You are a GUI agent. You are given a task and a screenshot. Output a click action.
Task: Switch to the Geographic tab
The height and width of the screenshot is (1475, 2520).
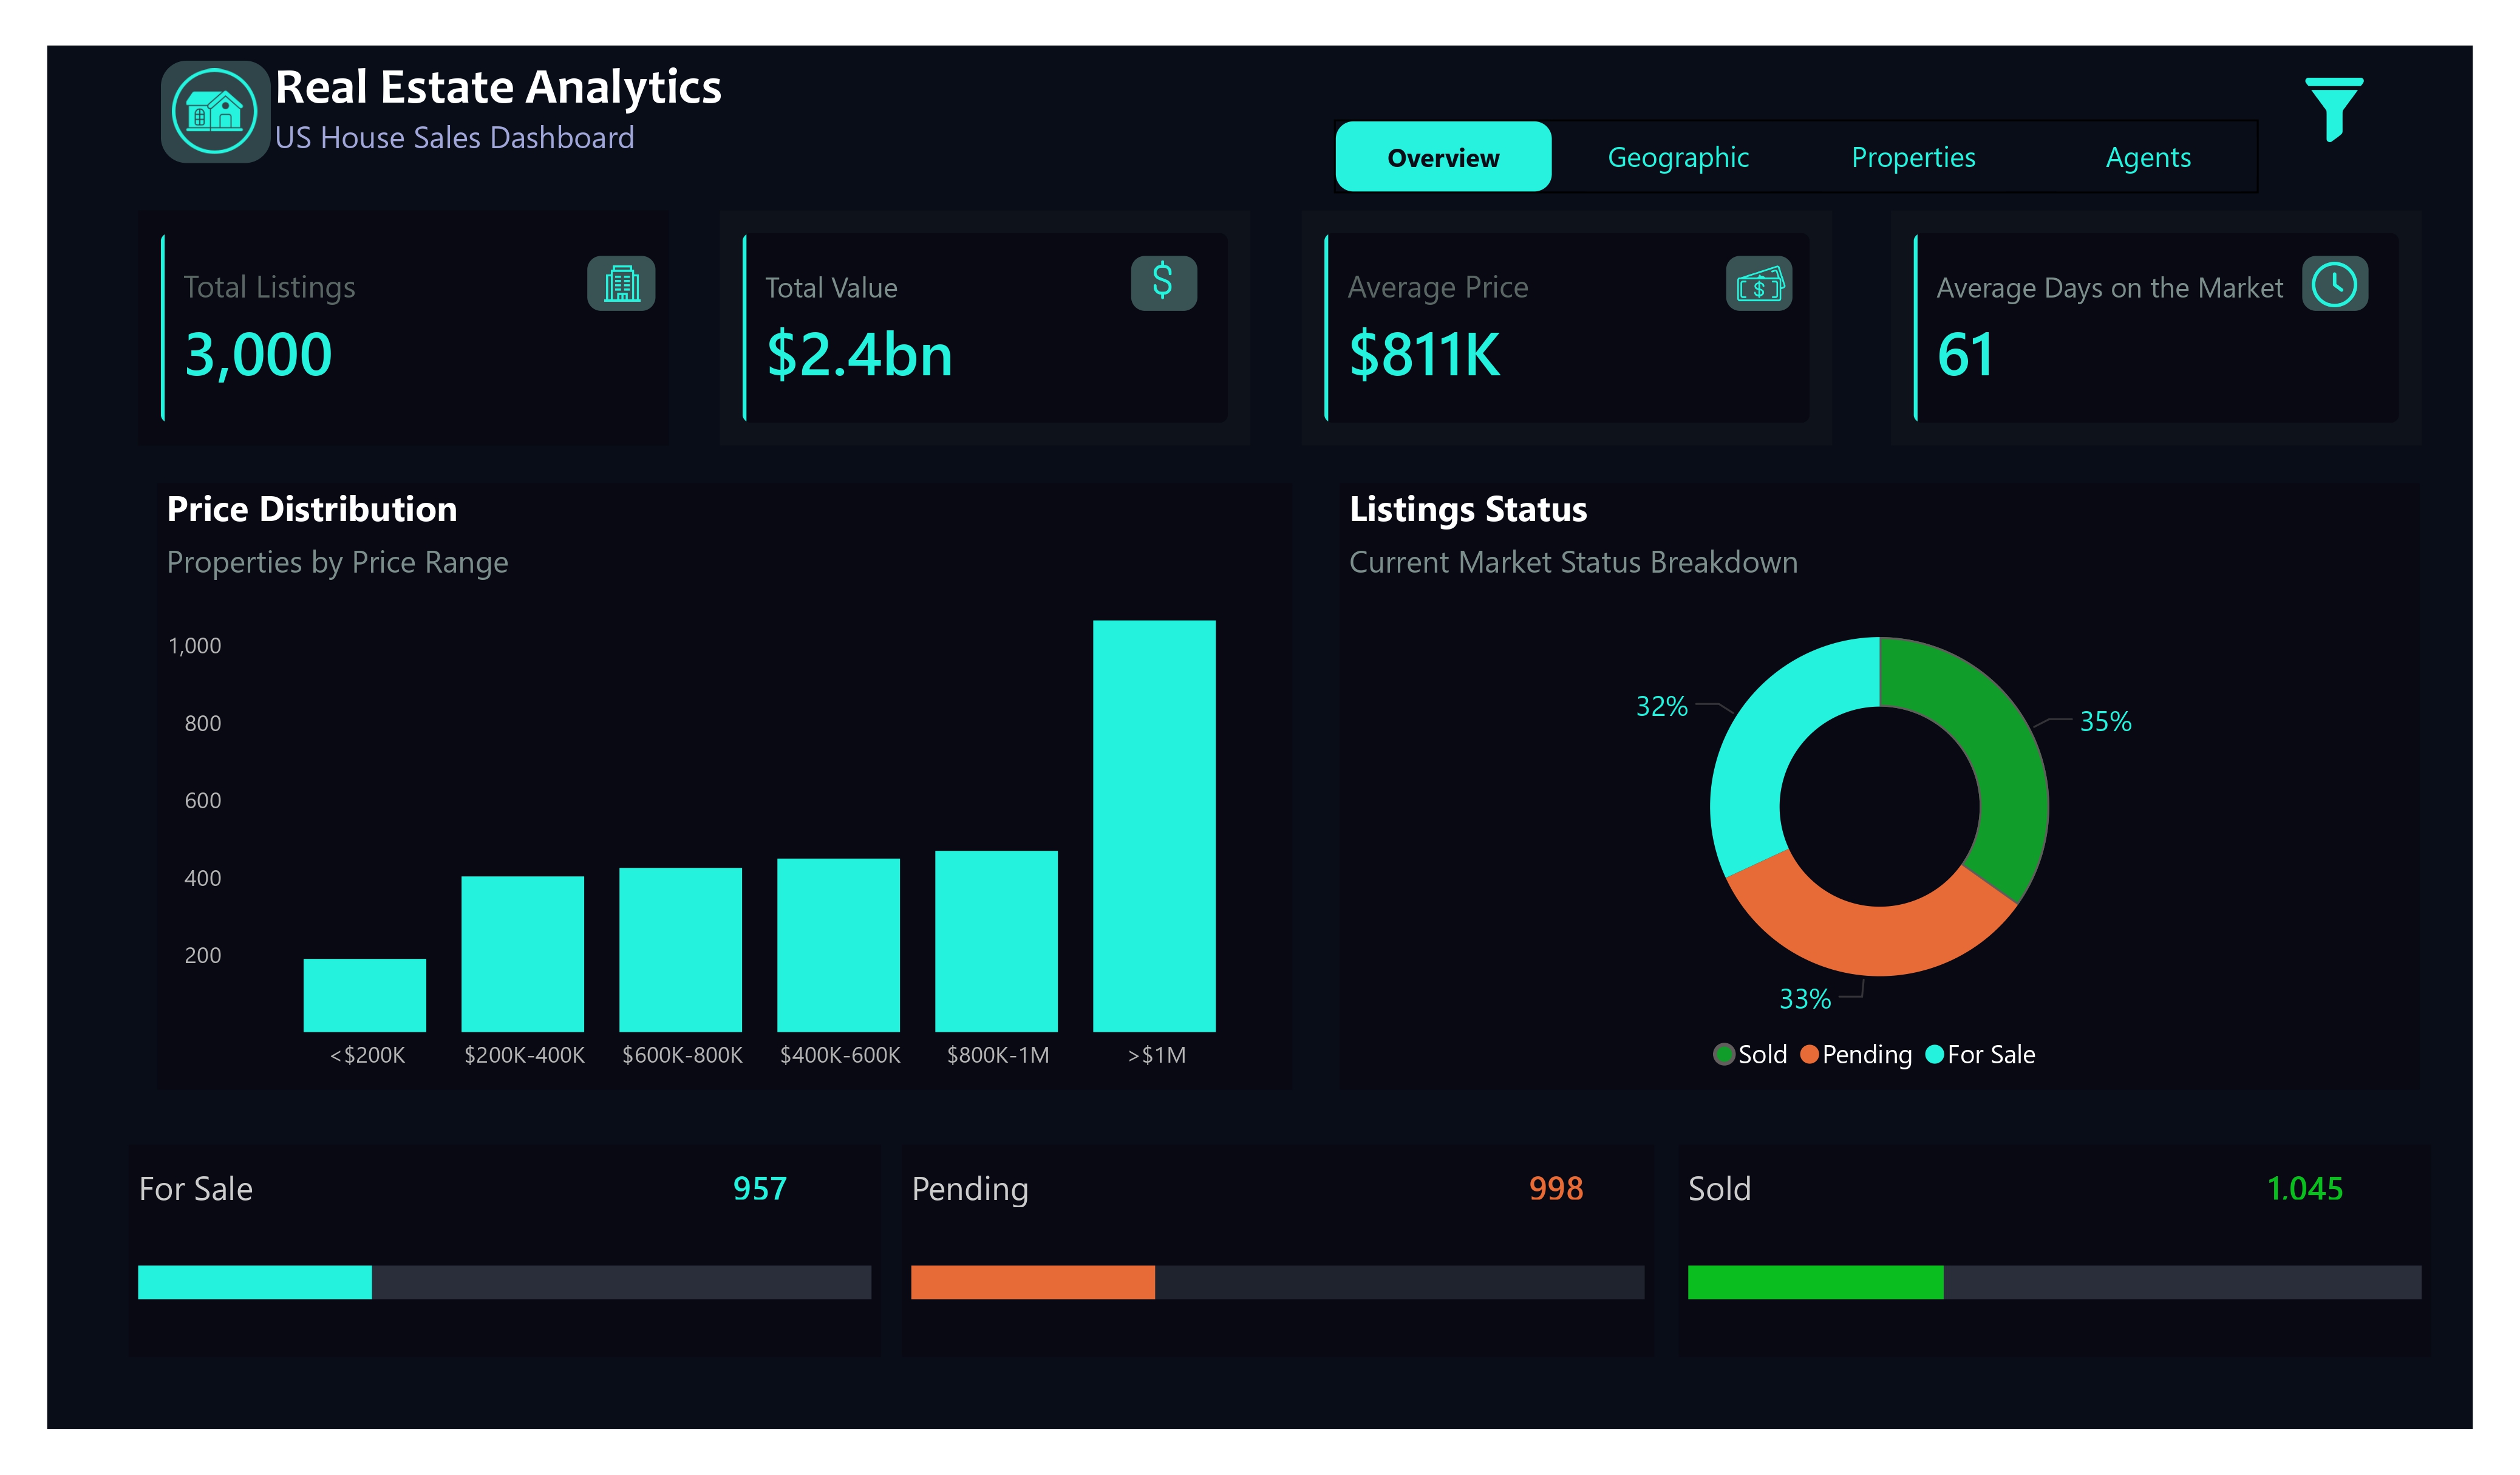pos(1678,156)
